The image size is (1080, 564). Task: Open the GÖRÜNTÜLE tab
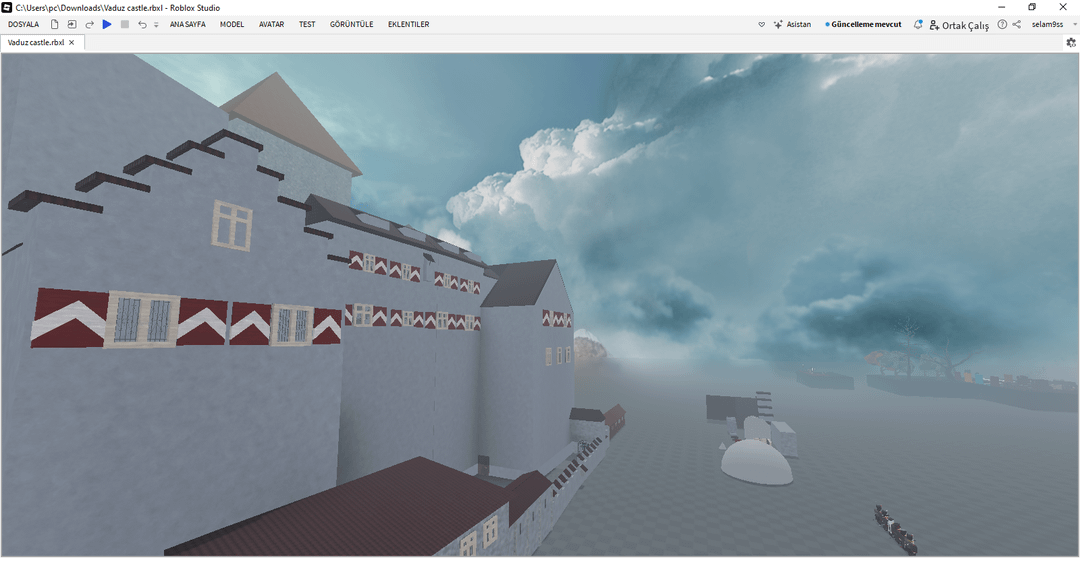coord(351,24)
